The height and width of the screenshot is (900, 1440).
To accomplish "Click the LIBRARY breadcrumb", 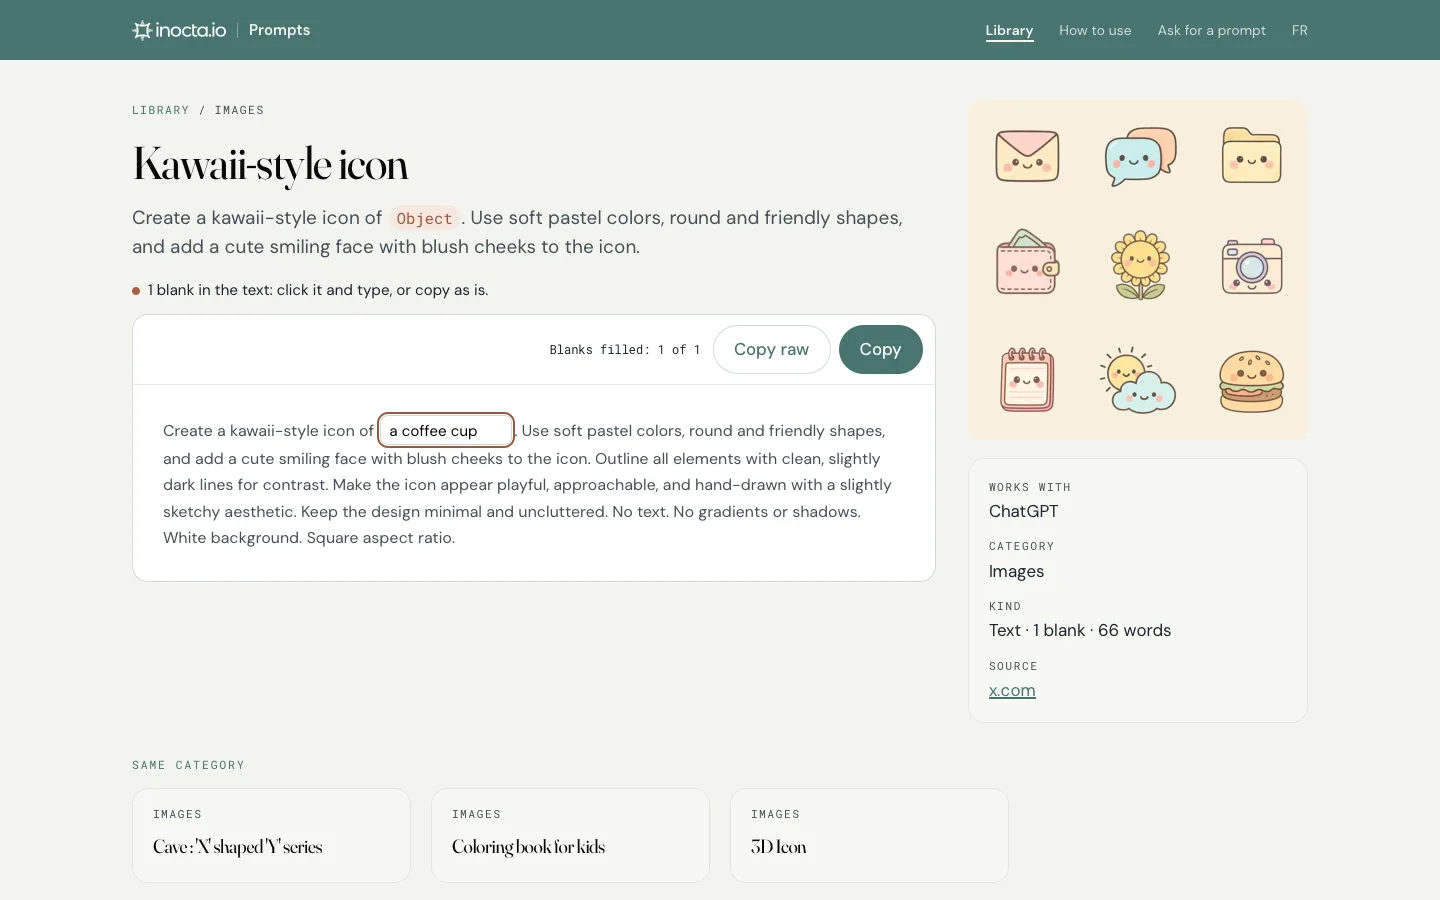I will point(160,110).
